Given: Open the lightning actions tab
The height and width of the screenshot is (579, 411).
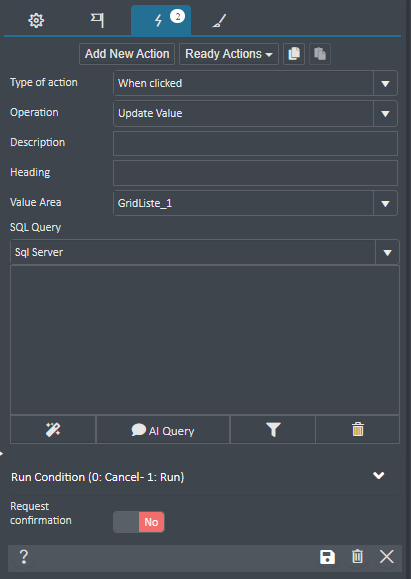Looking at the screenshot, I should pyautogui.click(x=161, y=20).
